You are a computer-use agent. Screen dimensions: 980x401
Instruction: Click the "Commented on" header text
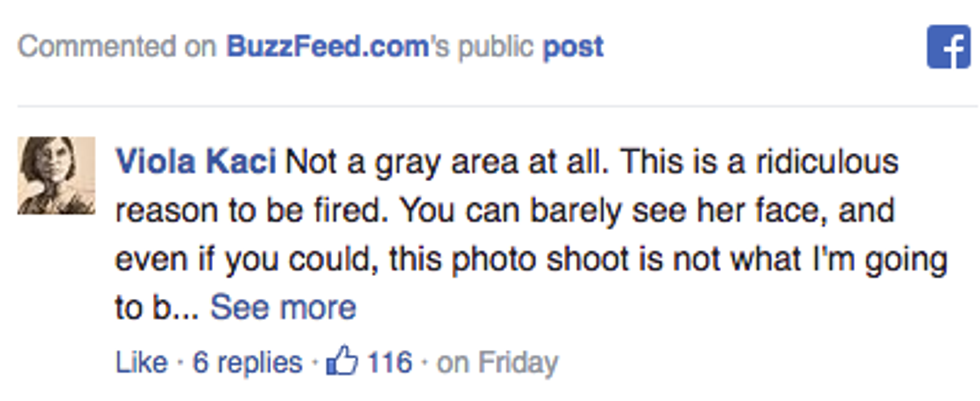coord(118,47)
